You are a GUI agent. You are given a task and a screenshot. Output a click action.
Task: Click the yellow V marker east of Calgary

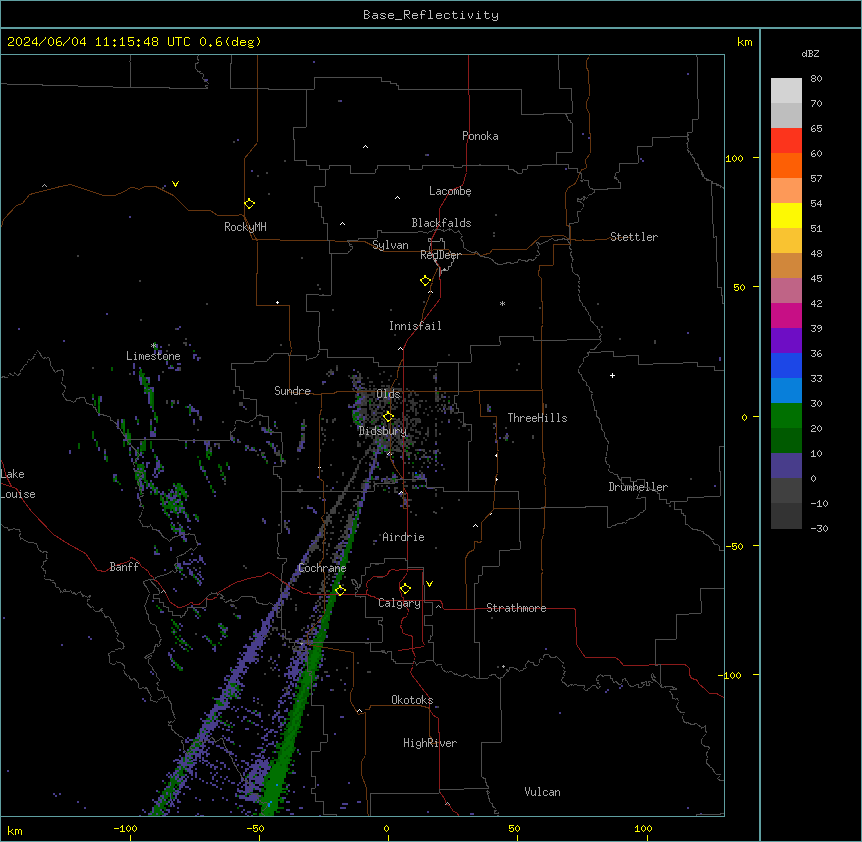click(x=429, y=584)
